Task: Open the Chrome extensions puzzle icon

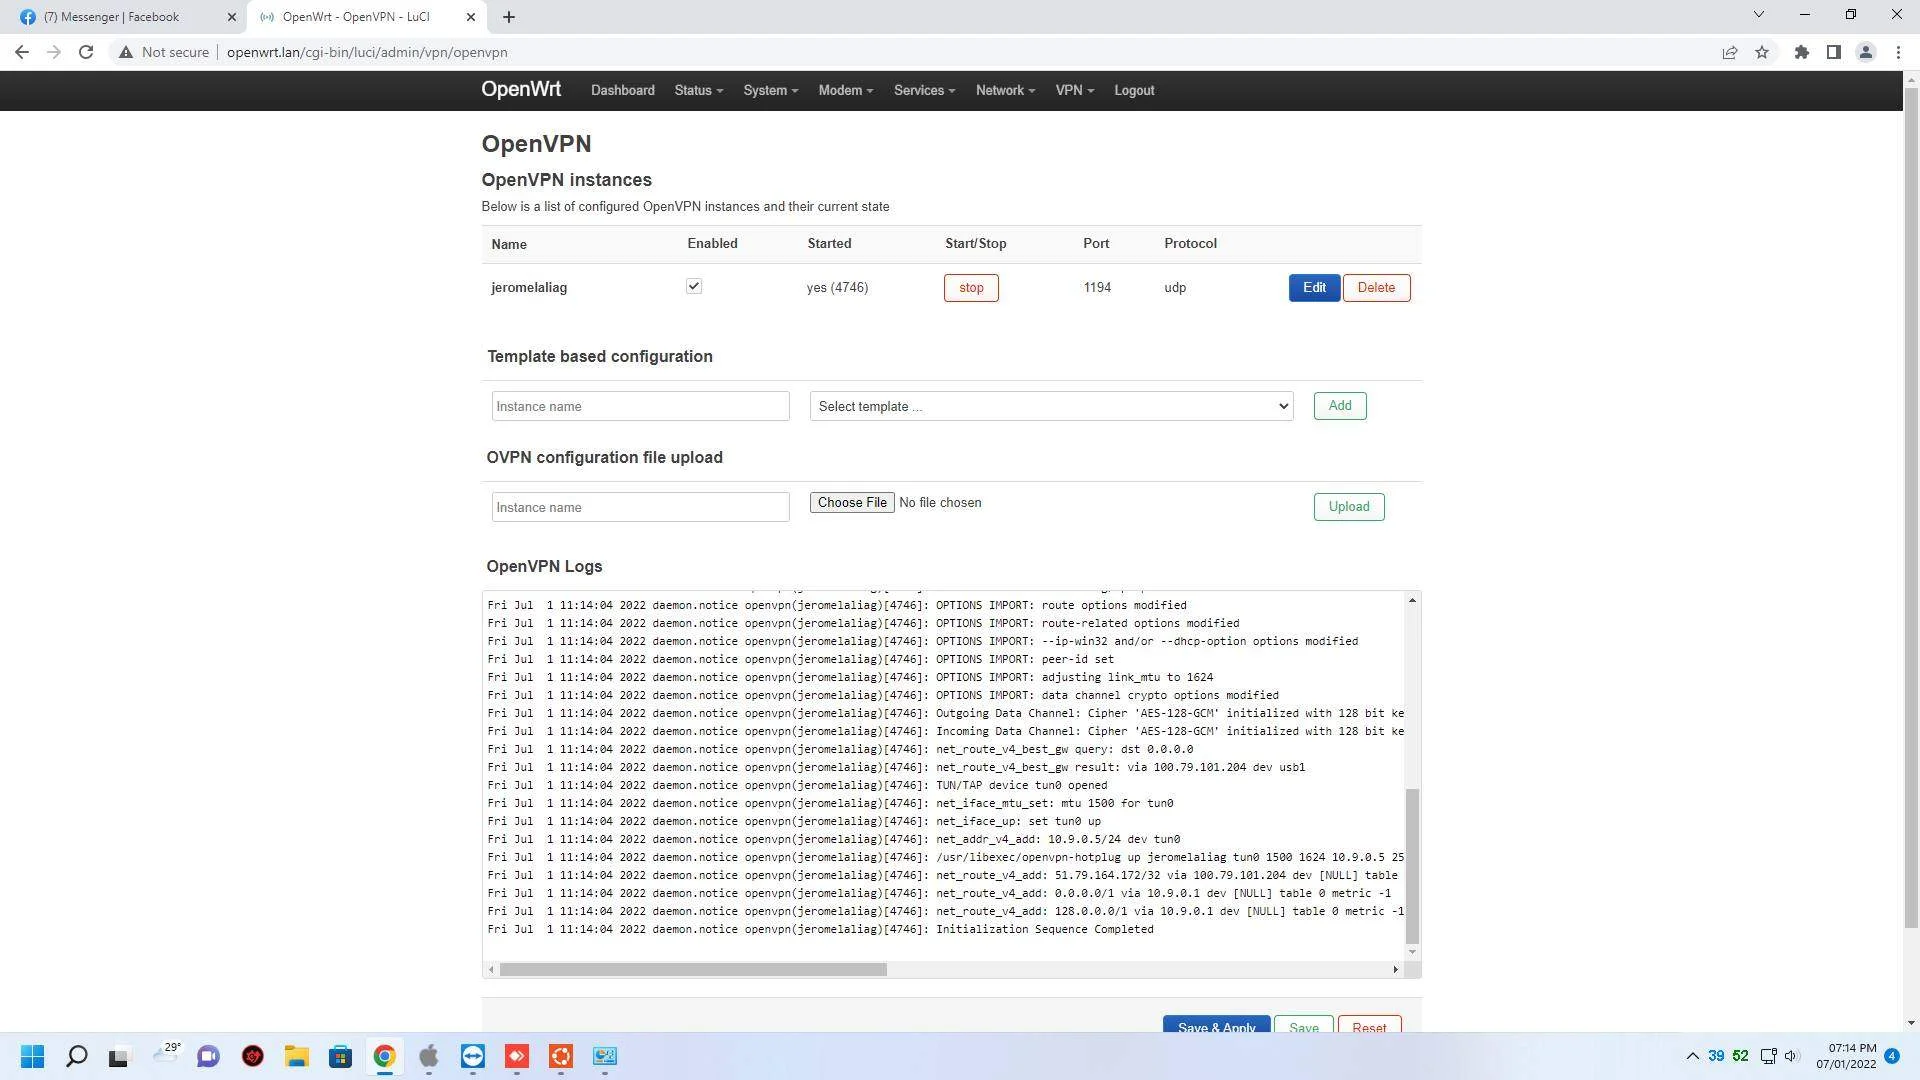Action: pyautogui.click(x=1802, y=52)
